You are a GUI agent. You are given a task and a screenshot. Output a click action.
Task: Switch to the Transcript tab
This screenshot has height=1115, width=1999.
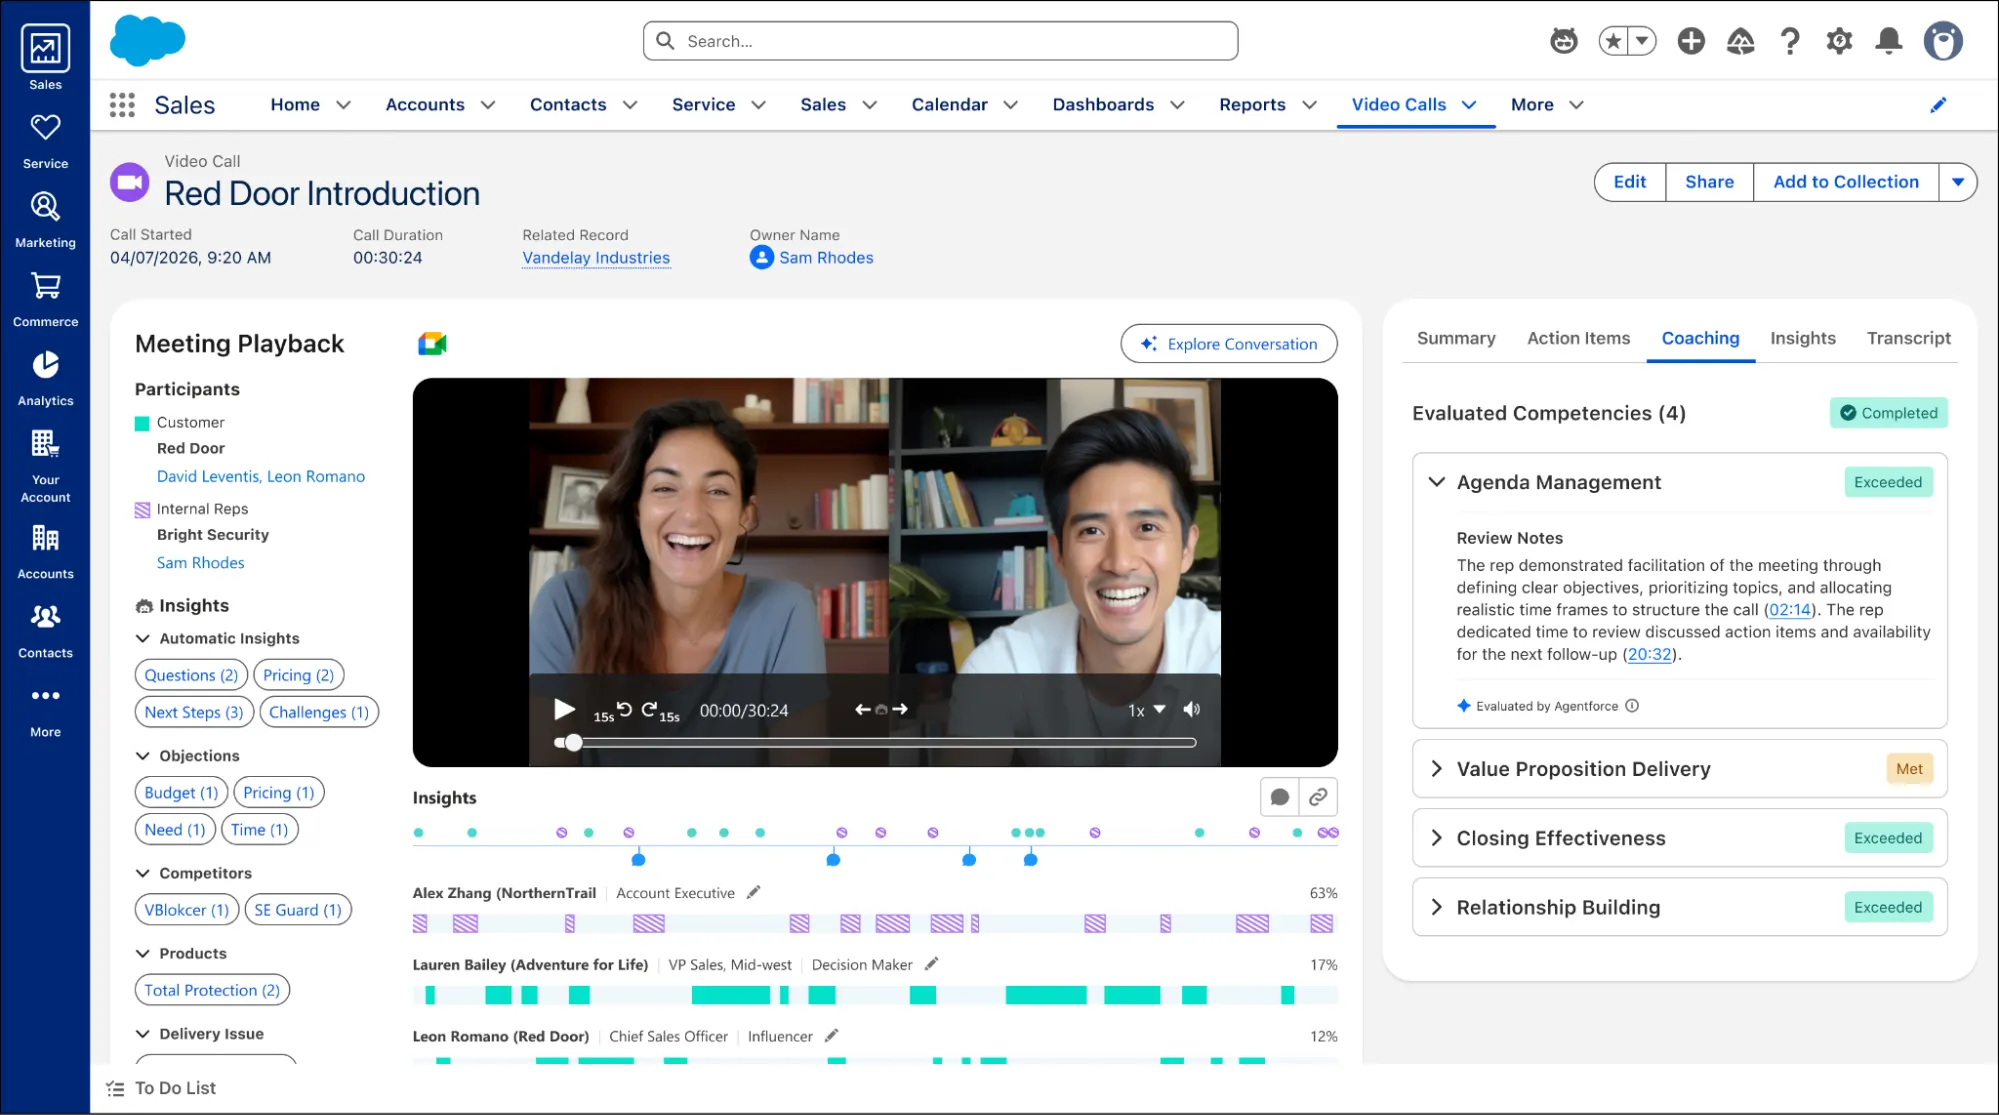point(1908,338)
